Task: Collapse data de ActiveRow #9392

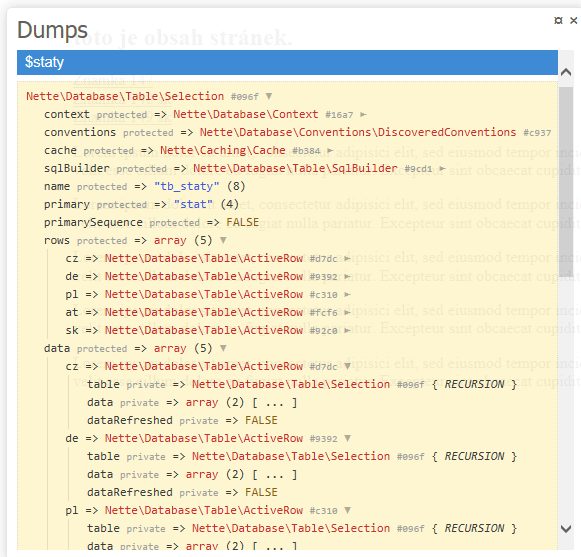Action: click(x=347, y=438)
